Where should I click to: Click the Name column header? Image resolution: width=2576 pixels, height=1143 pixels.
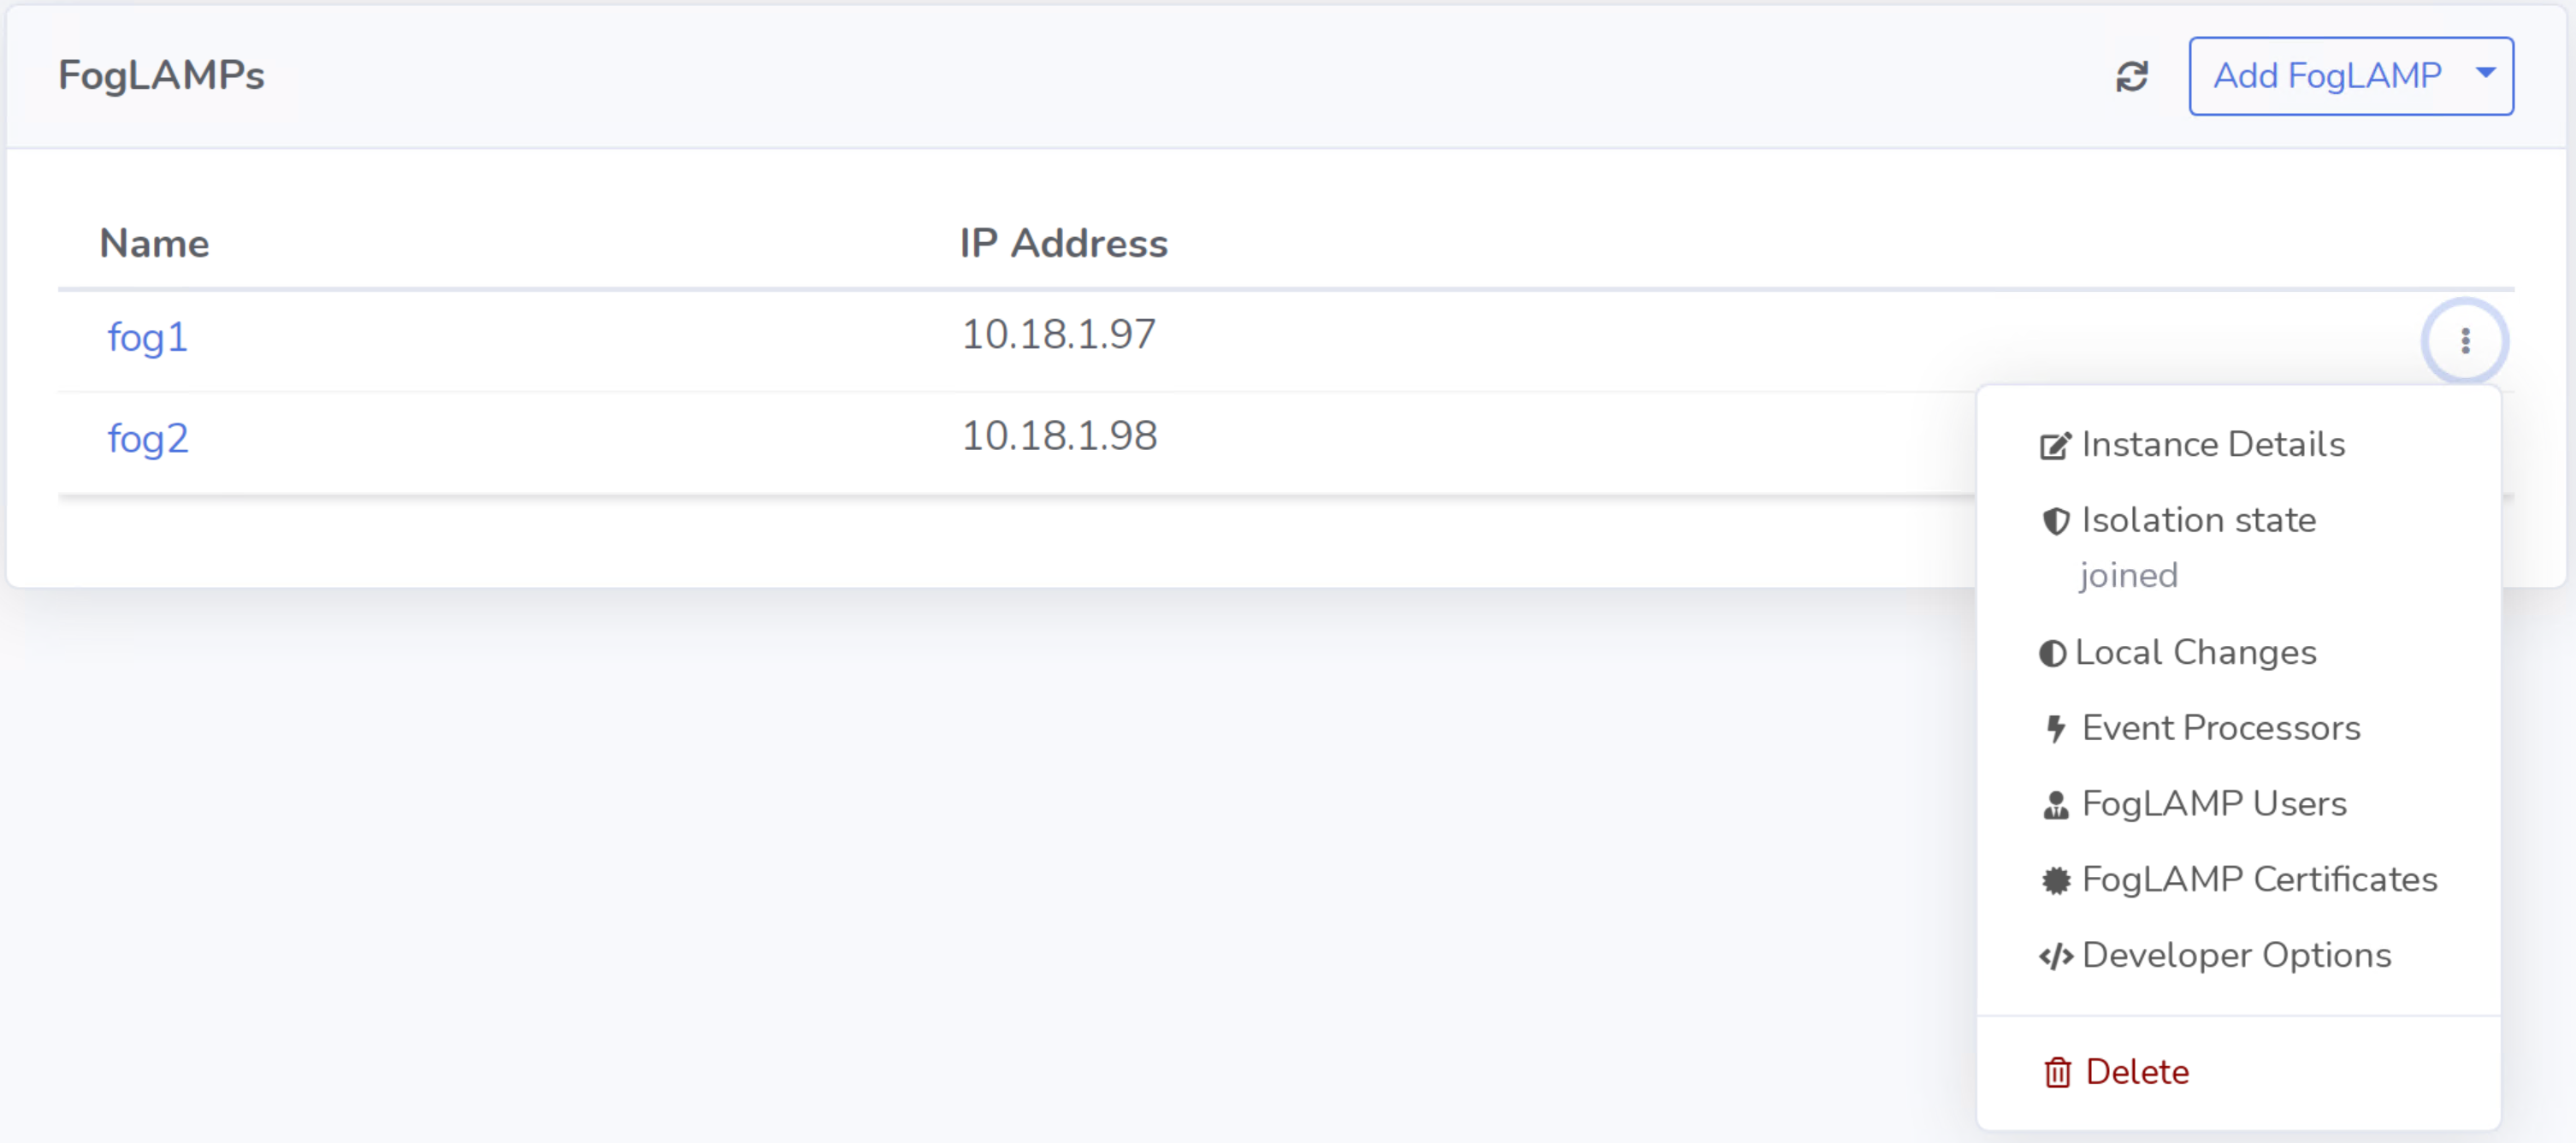154,243
